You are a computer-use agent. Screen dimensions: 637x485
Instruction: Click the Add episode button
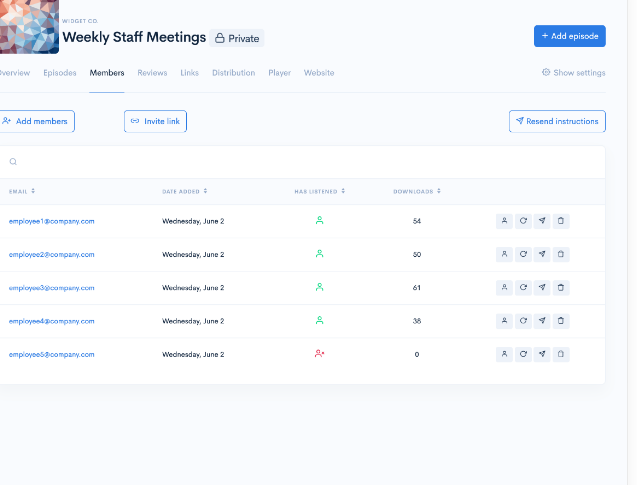click(569, 36)
